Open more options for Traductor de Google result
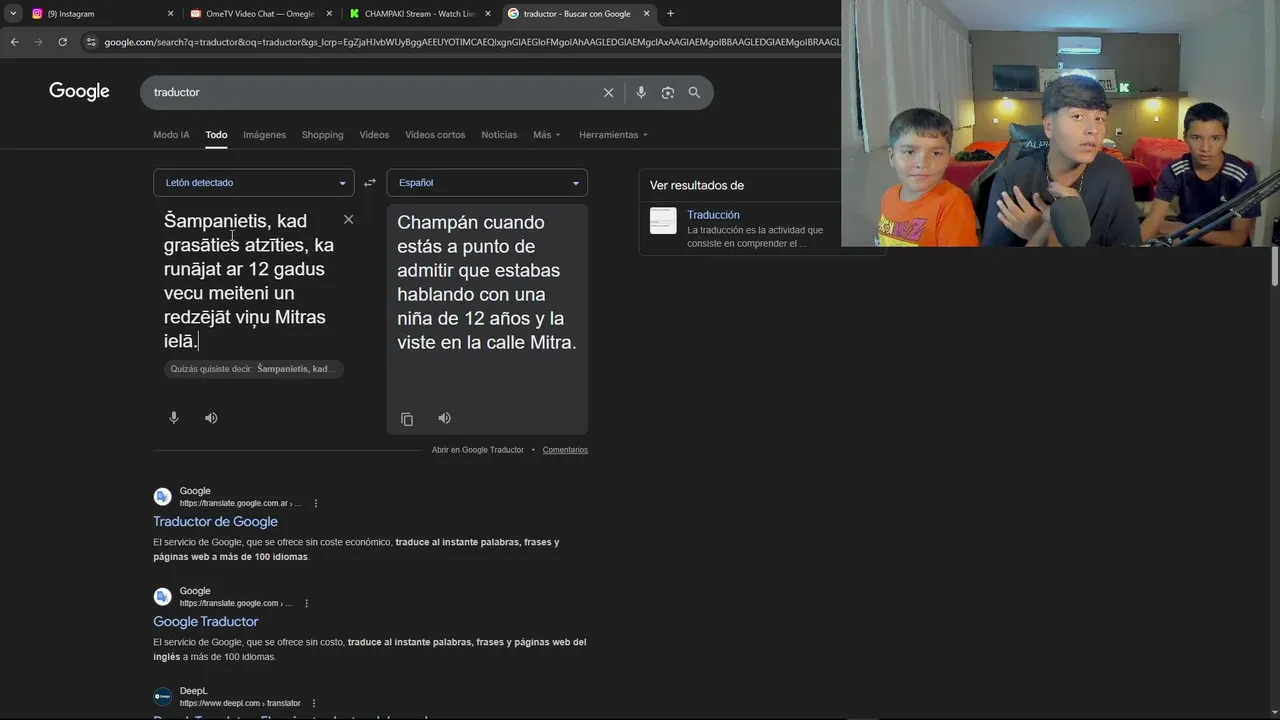Screen dimensions: 1280x720 click(316, 504)
